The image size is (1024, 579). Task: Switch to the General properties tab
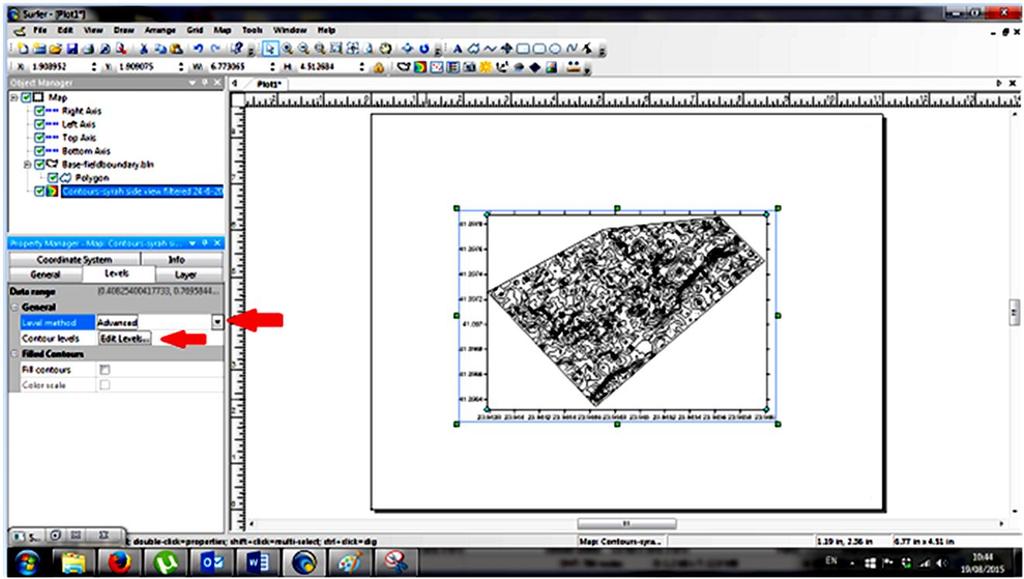[x=46, y=275]
